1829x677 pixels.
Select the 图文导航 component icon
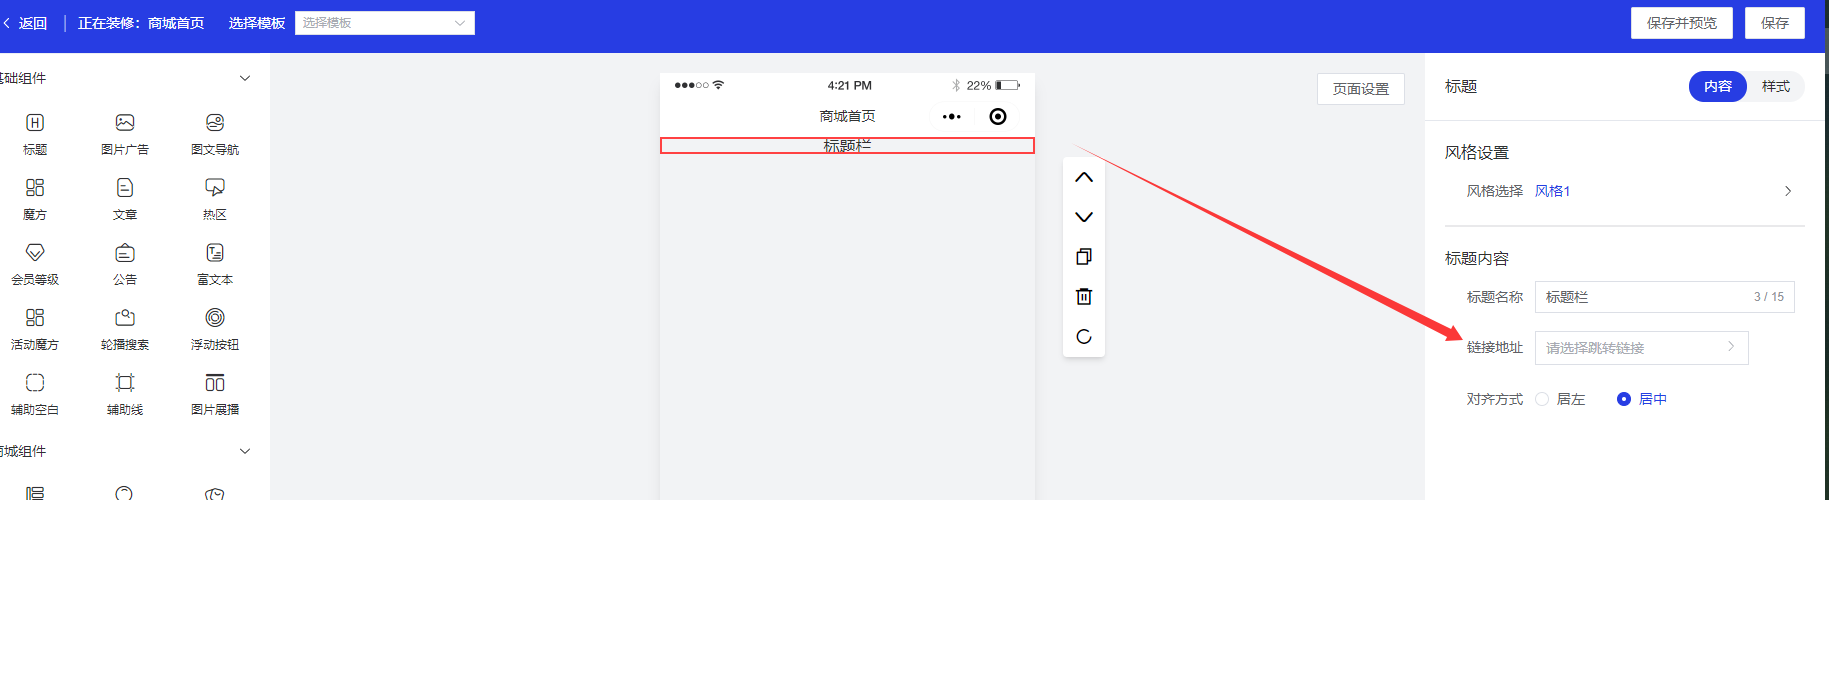(x=214, y=123)
